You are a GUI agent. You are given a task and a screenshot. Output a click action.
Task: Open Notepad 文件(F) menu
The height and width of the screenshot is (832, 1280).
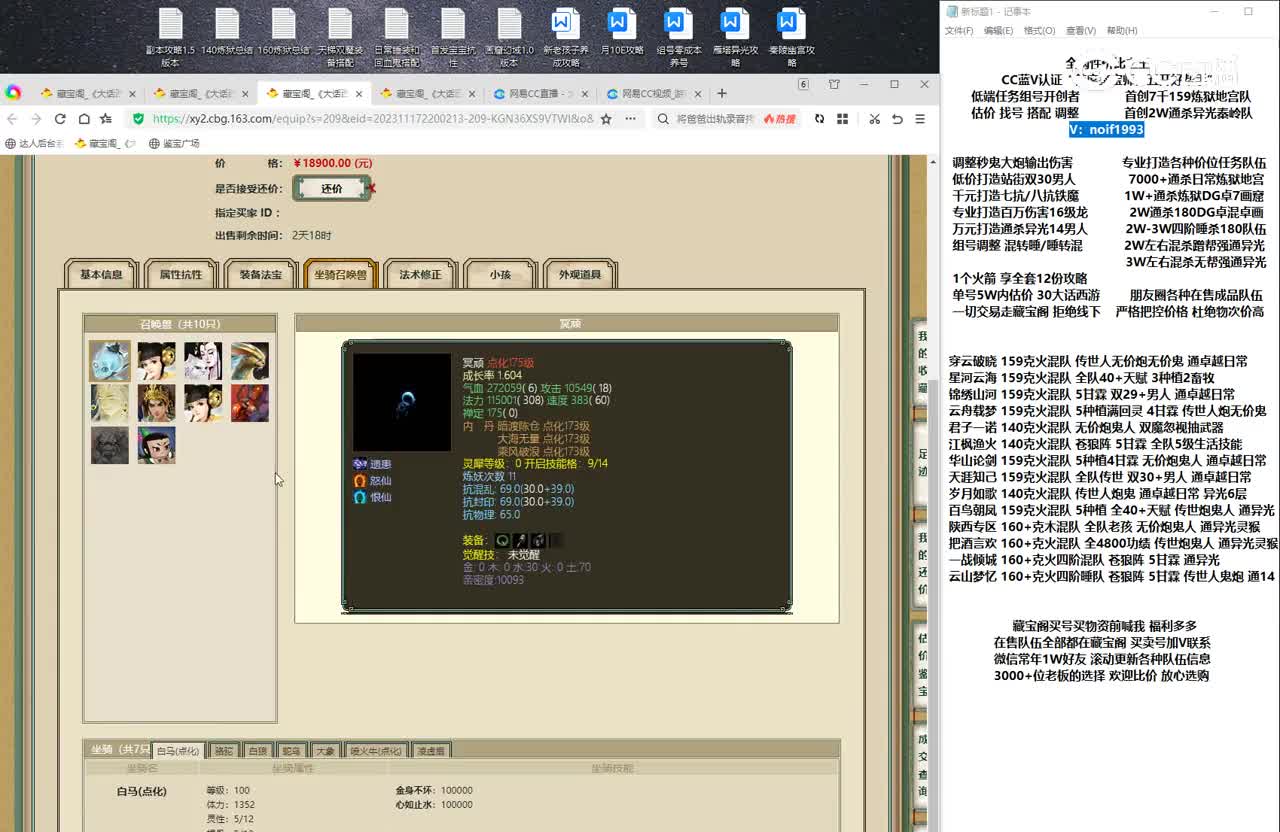click(959, 31)
